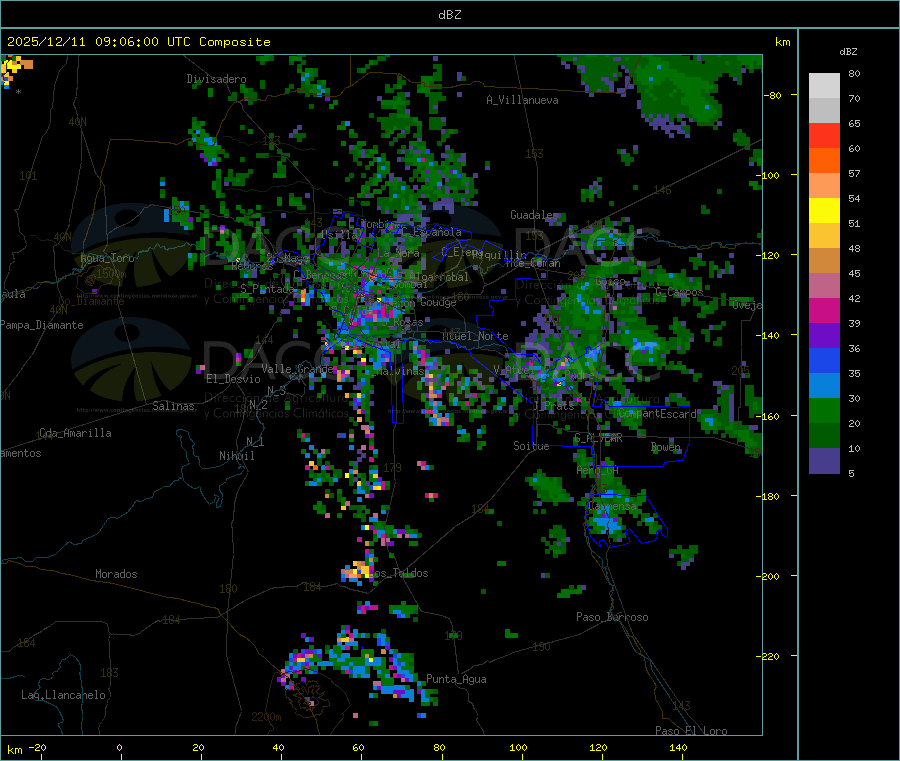Click the dBZ title at top center
The width and height of the screenshot is (900, 761).
449,15
